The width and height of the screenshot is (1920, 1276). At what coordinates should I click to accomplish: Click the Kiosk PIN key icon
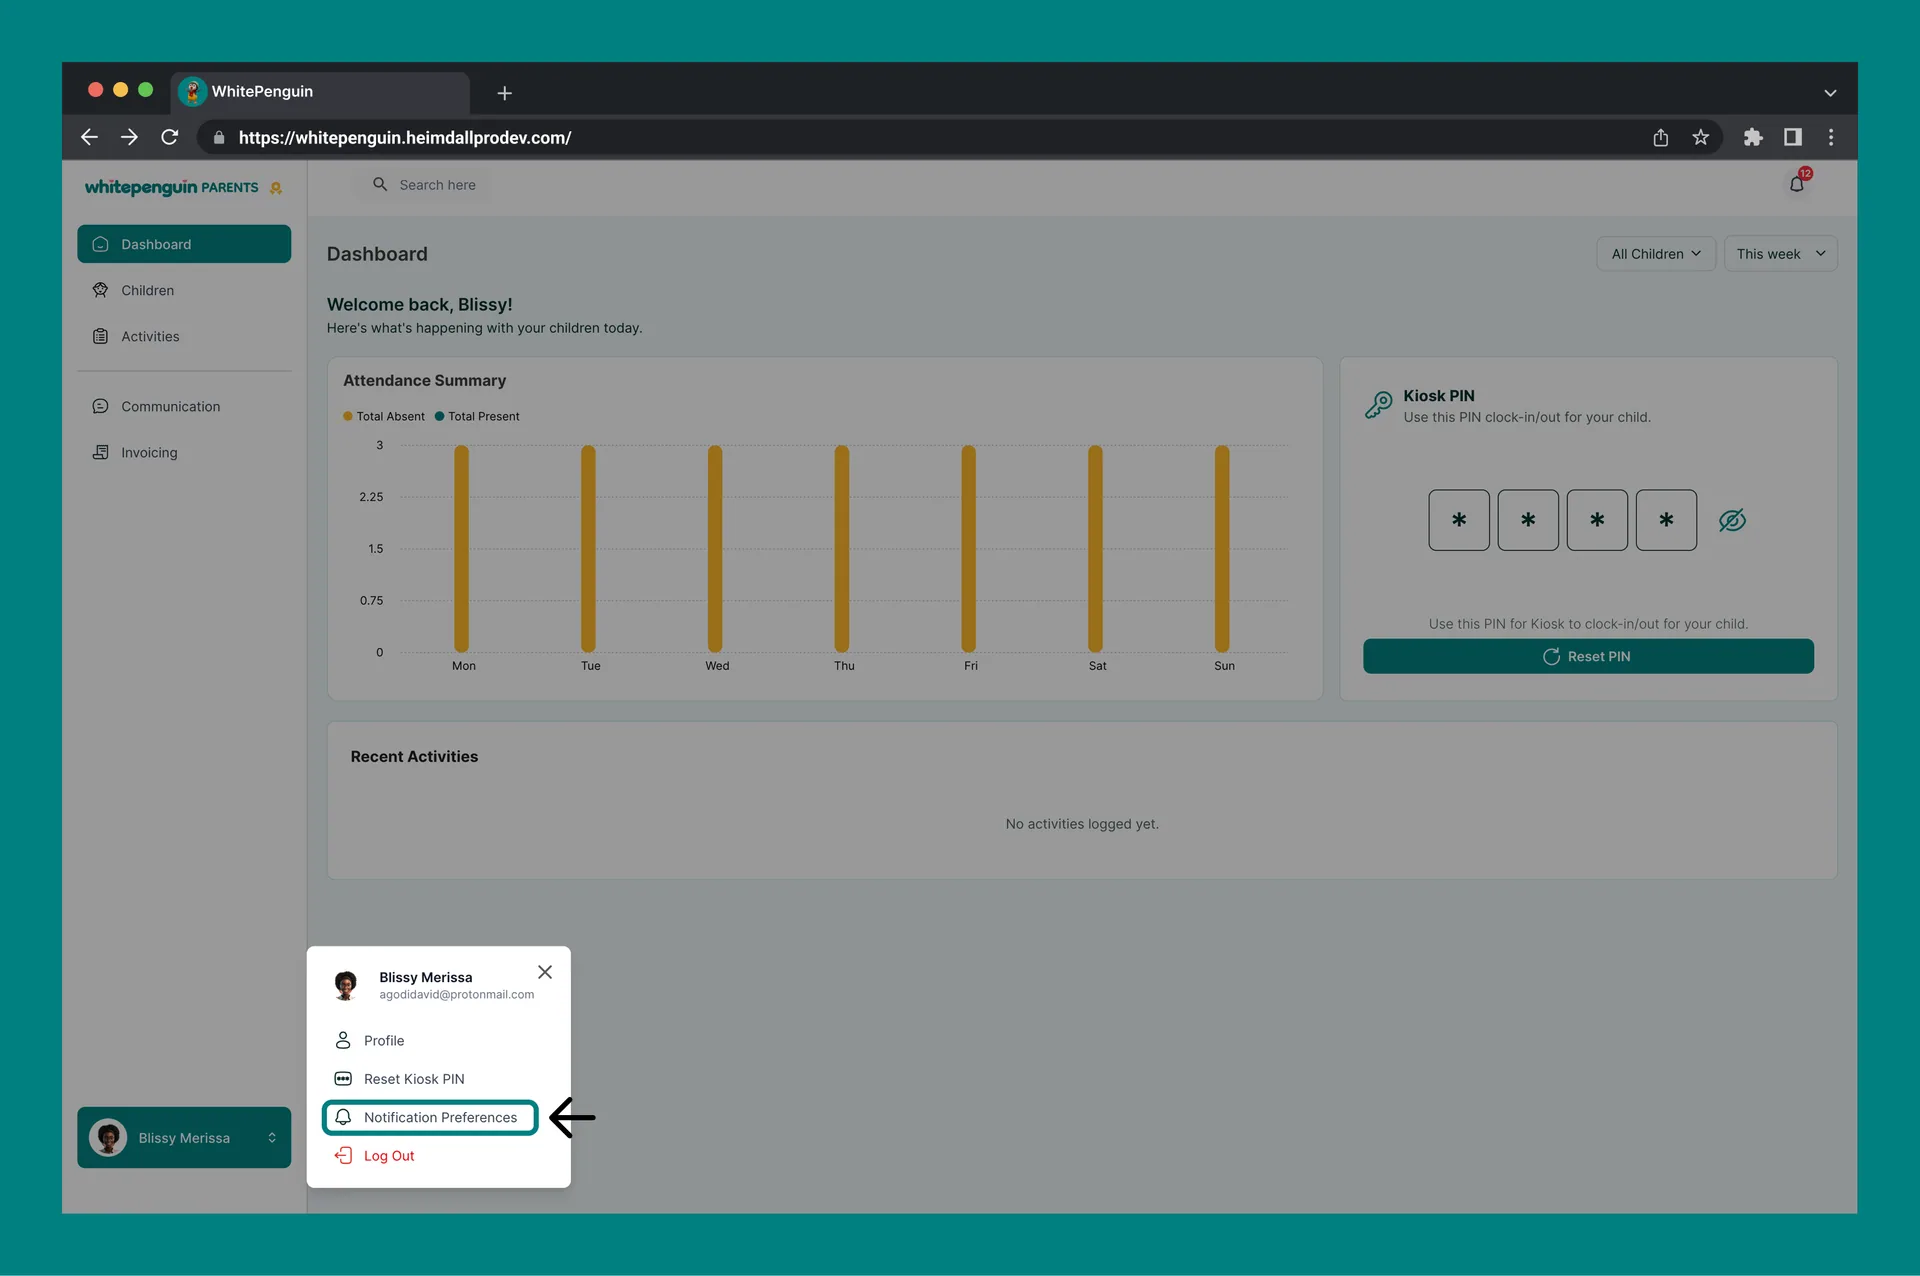coord(1378,405)
